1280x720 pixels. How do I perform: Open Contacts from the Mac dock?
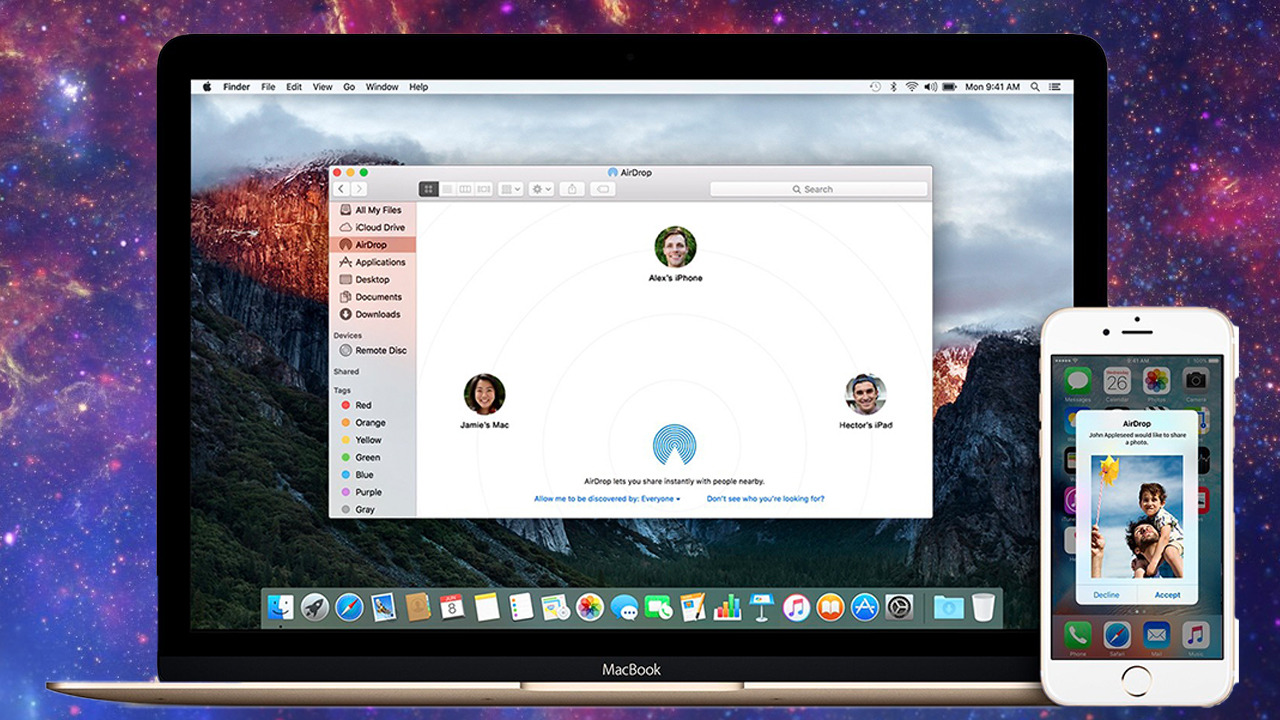[418, 606]
